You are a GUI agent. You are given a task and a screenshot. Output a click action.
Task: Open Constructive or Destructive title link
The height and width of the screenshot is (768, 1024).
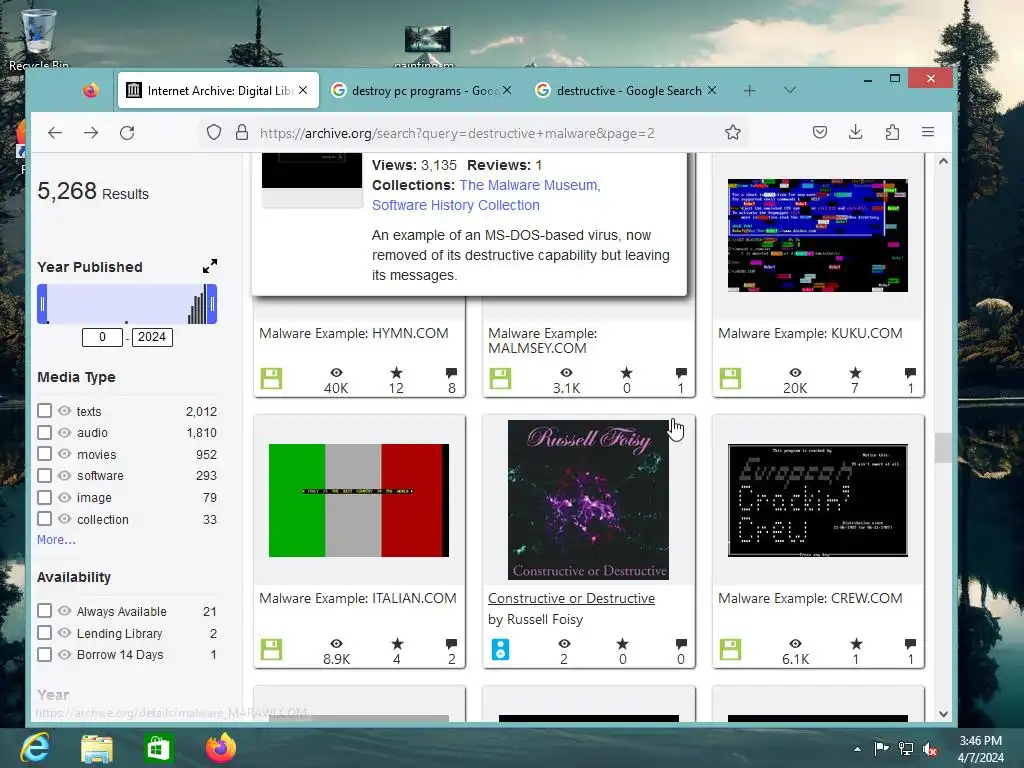coord(571,598)
